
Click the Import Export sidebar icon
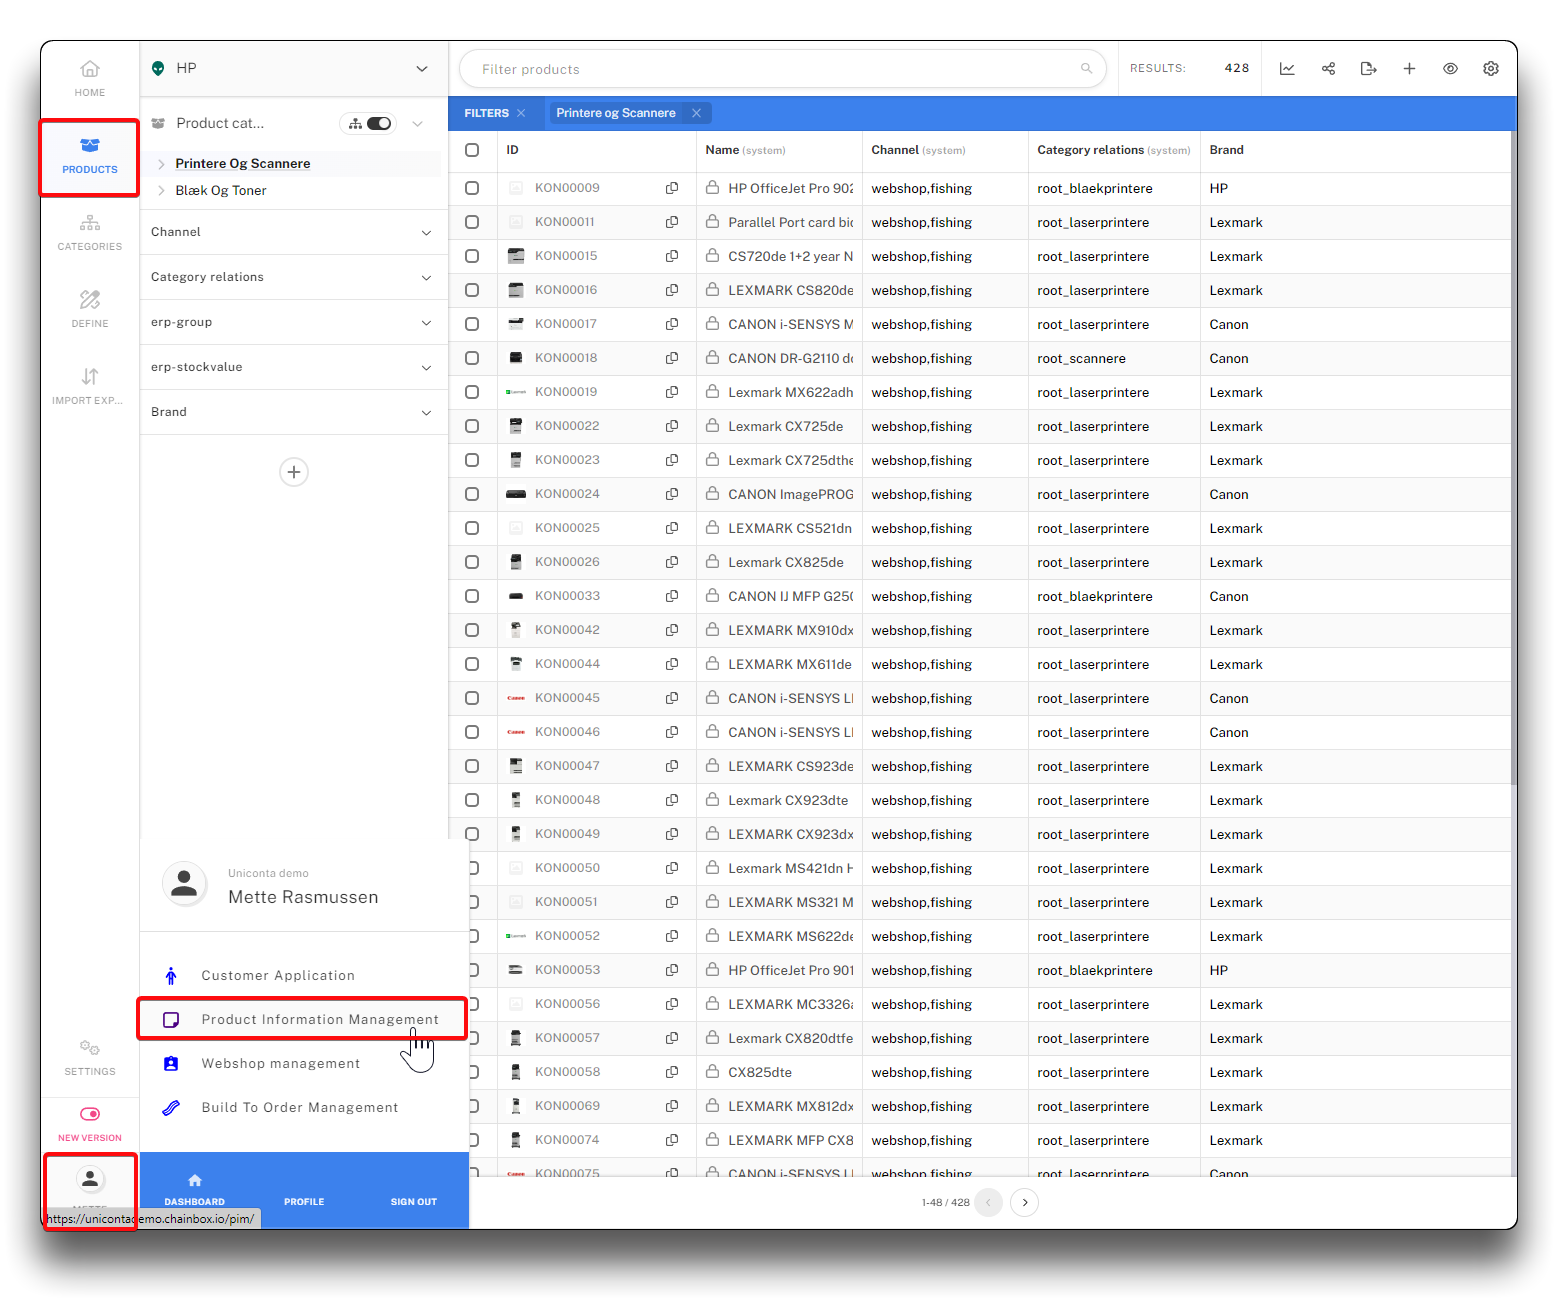point(89,386)
